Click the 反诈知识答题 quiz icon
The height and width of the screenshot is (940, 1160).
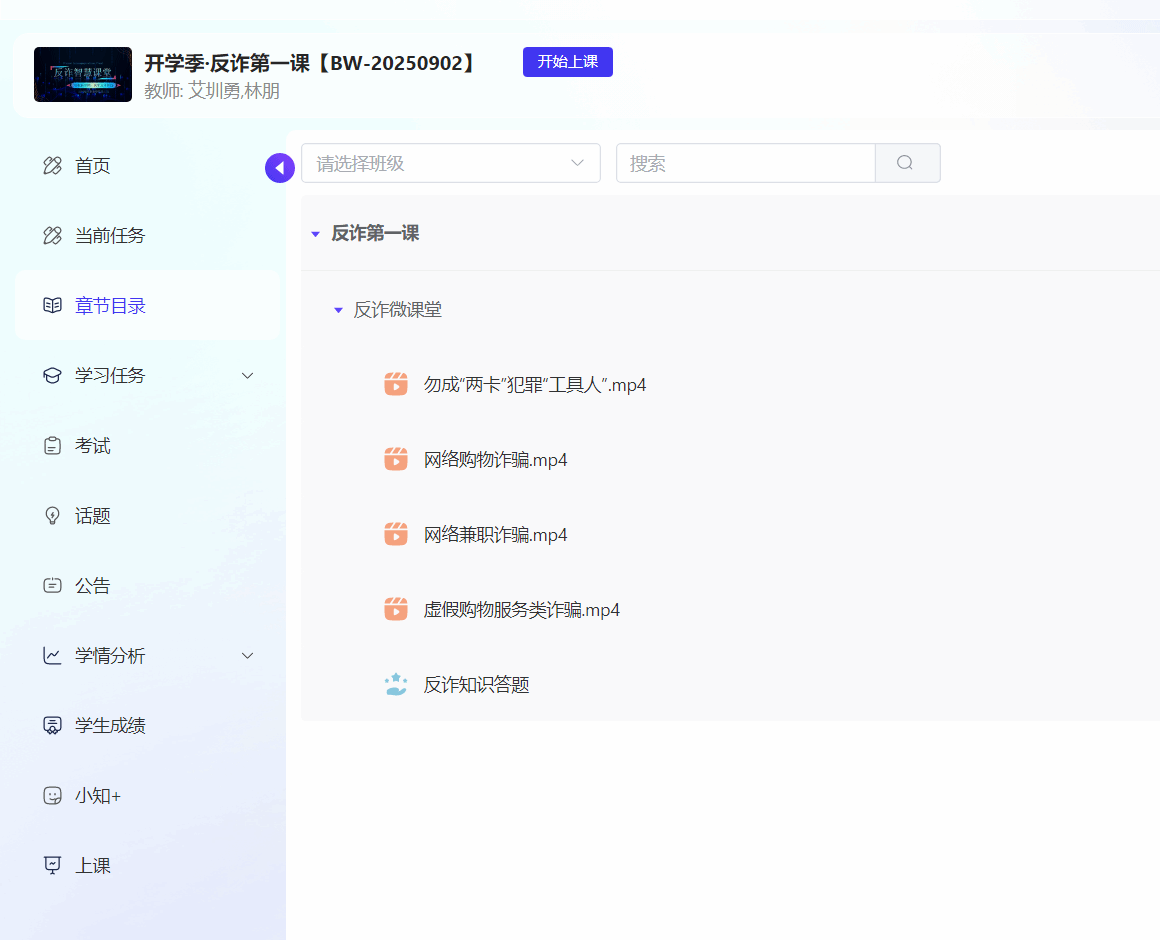[x=396, y=685]
